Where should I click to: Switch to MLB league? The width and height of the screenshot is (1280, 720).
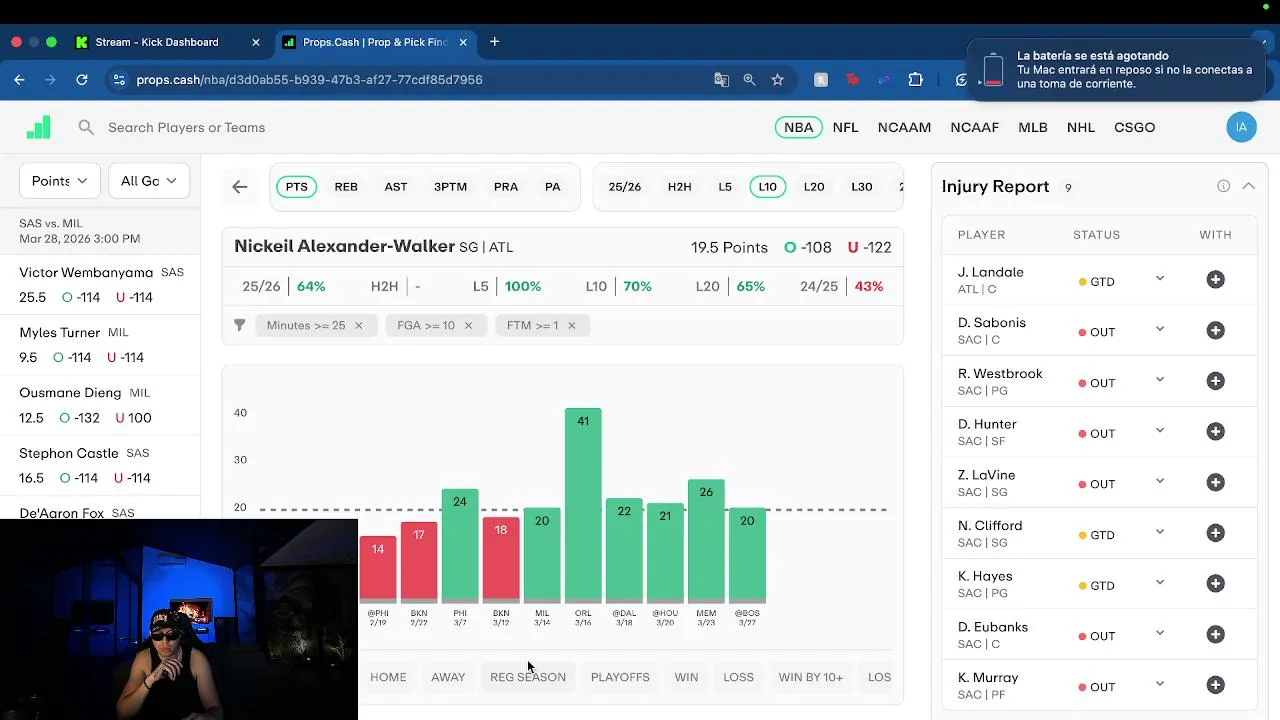(1032, 127)
